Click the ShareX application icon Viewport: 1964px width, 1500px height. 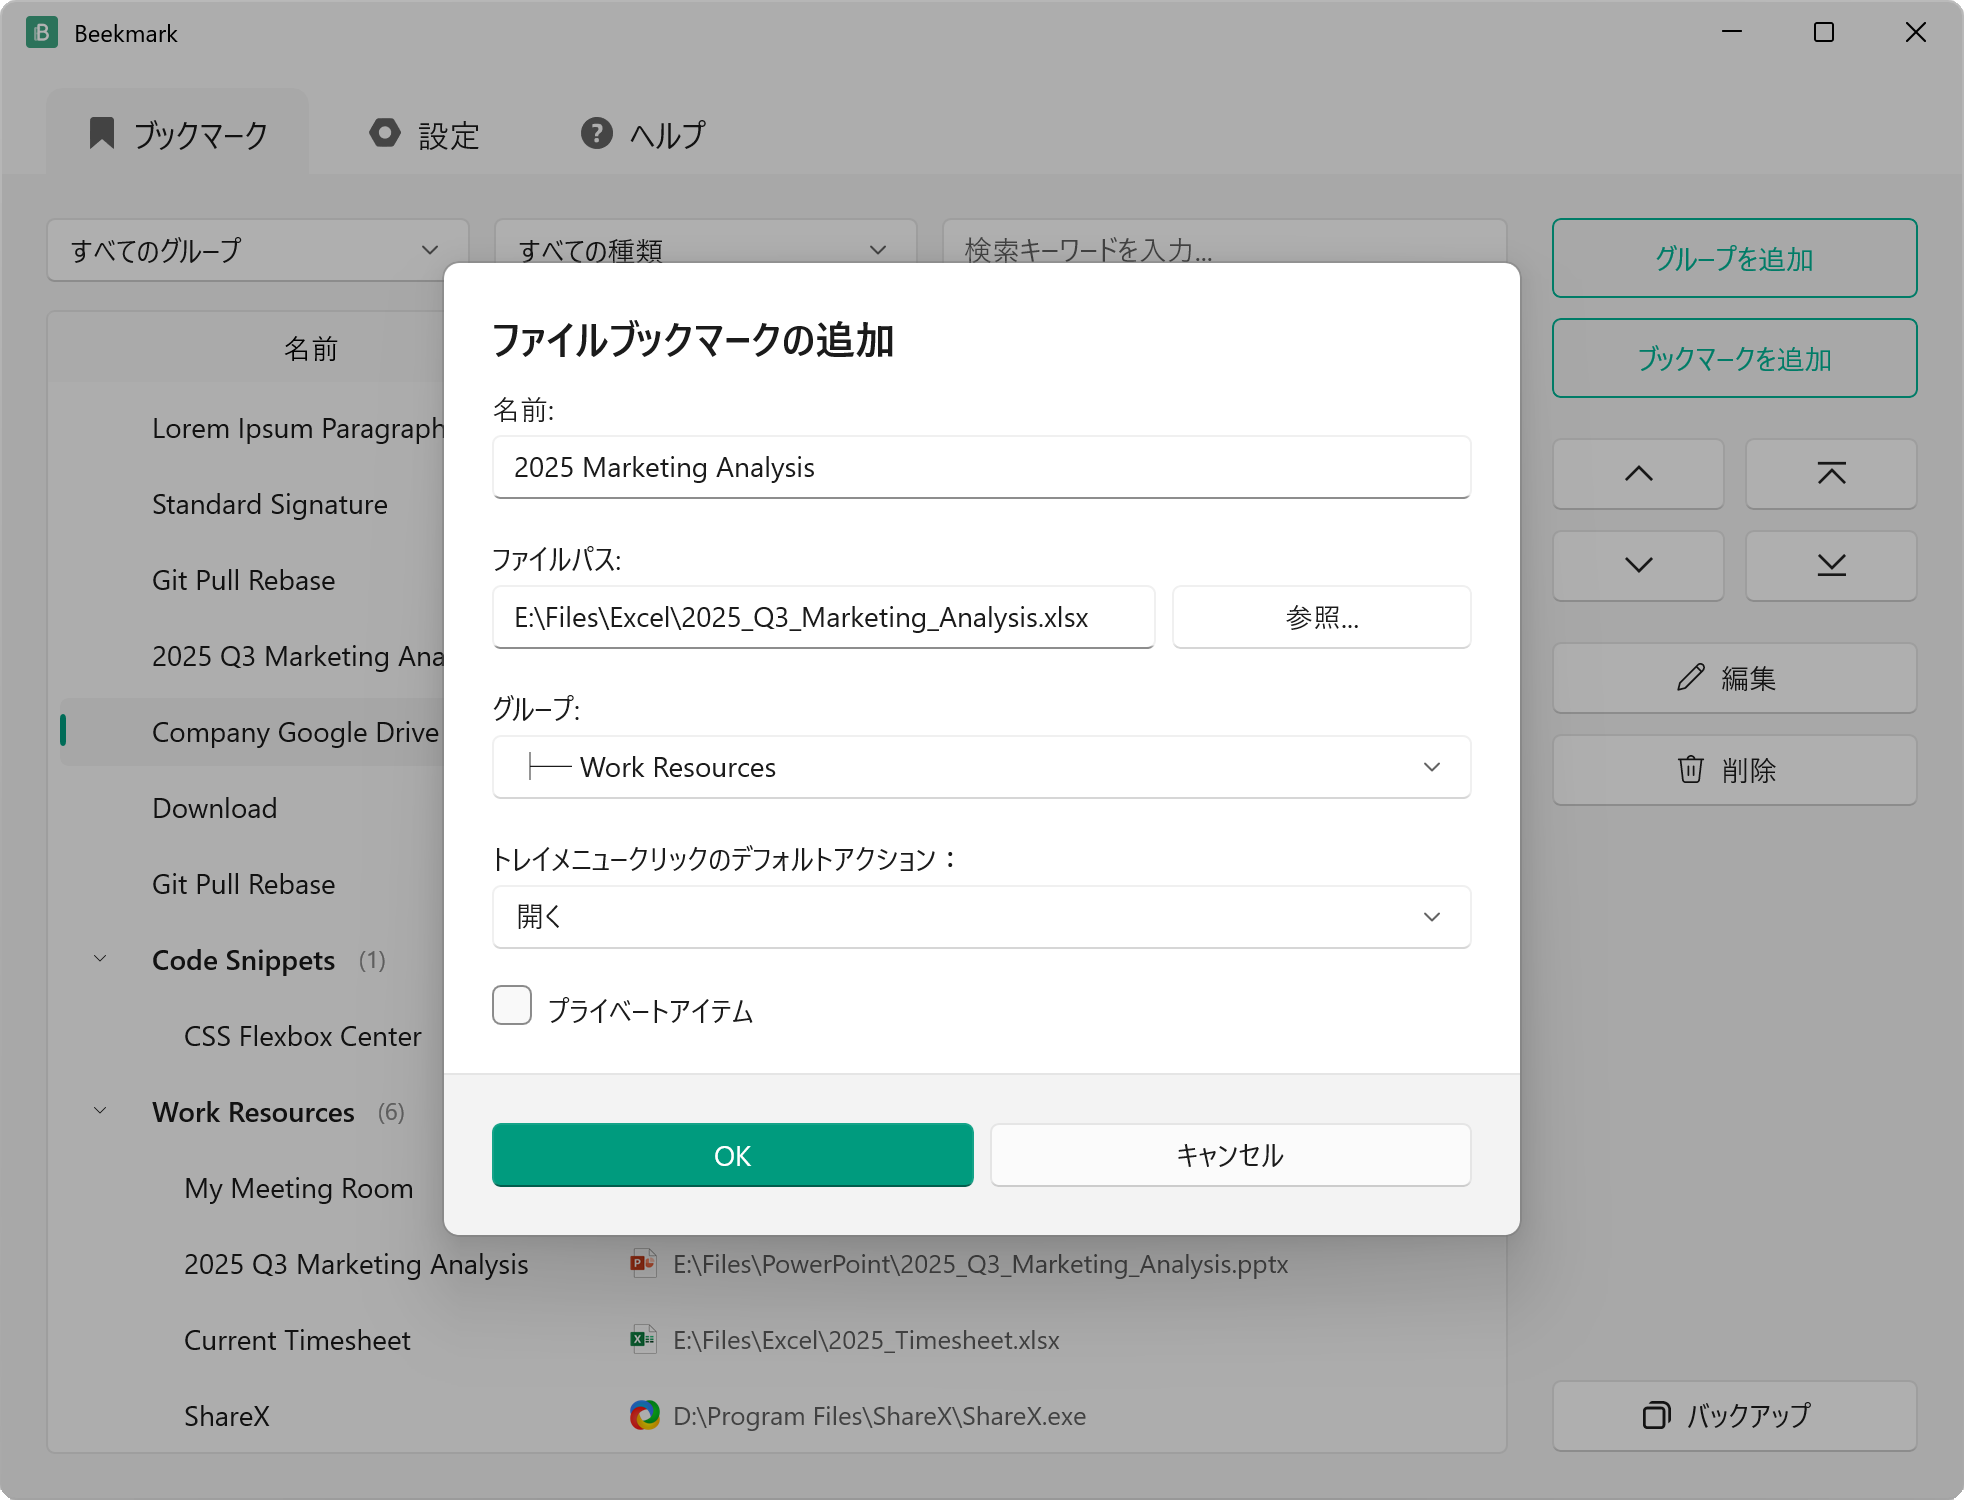tap(644, 1416)
